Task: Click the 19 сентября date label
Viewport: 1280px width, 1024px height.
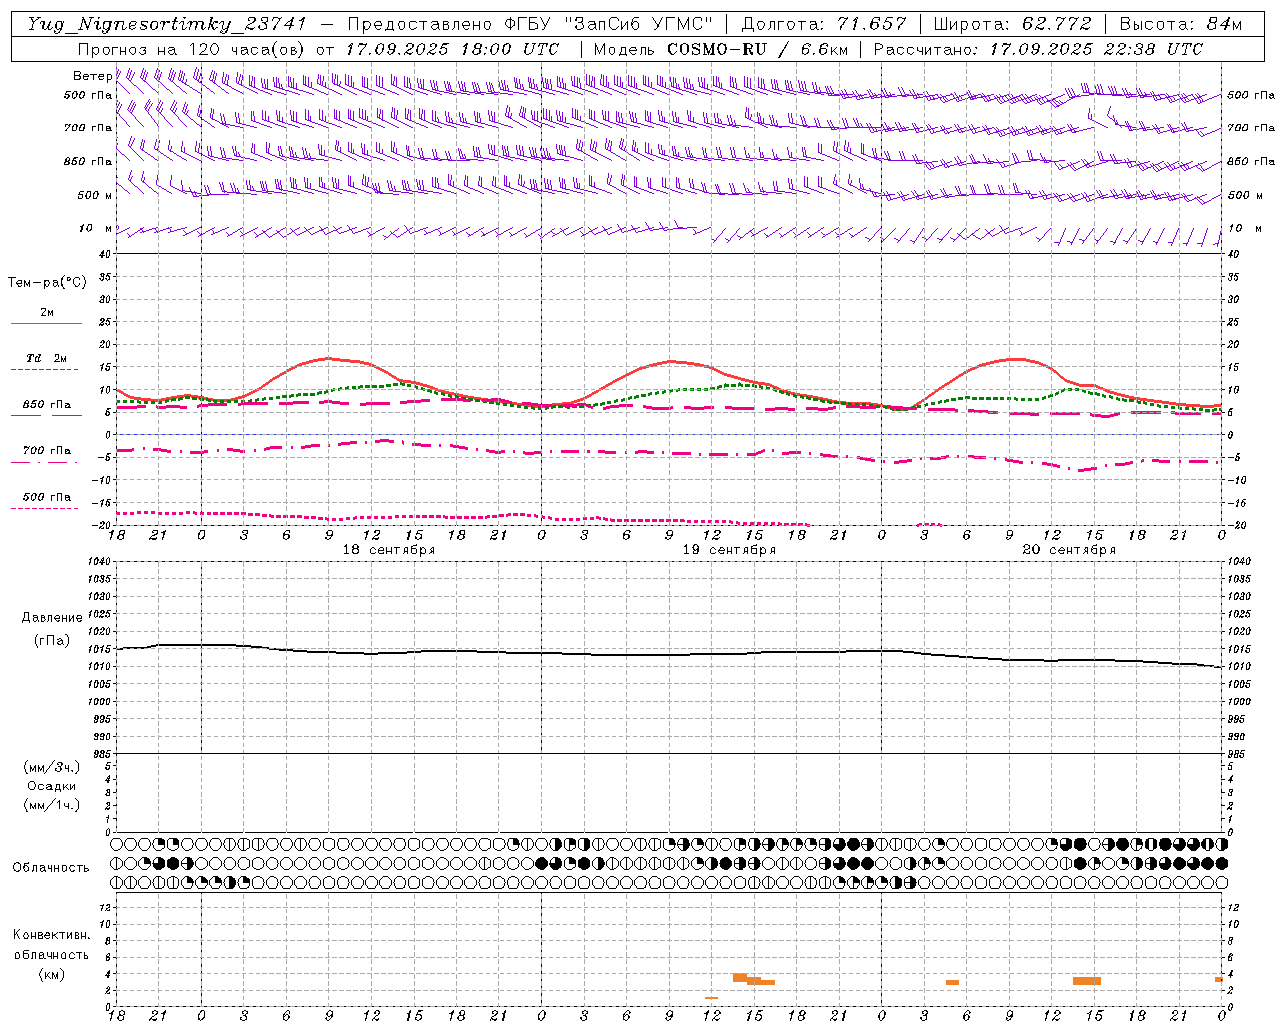Action: (x=729, y=550)
